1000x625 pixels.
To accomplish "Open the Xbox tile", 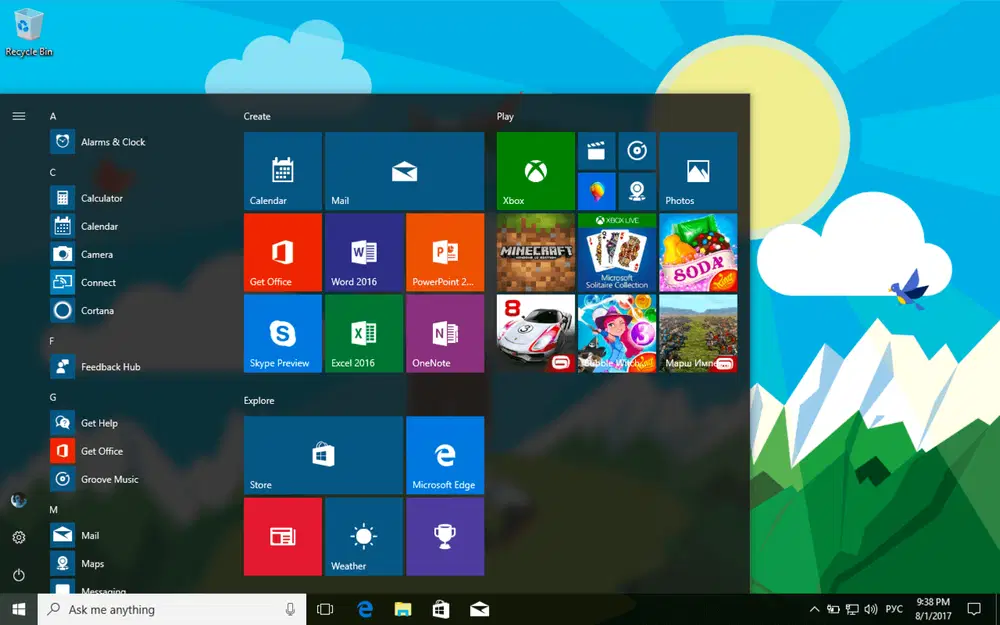I will click(x=536, y=171).
